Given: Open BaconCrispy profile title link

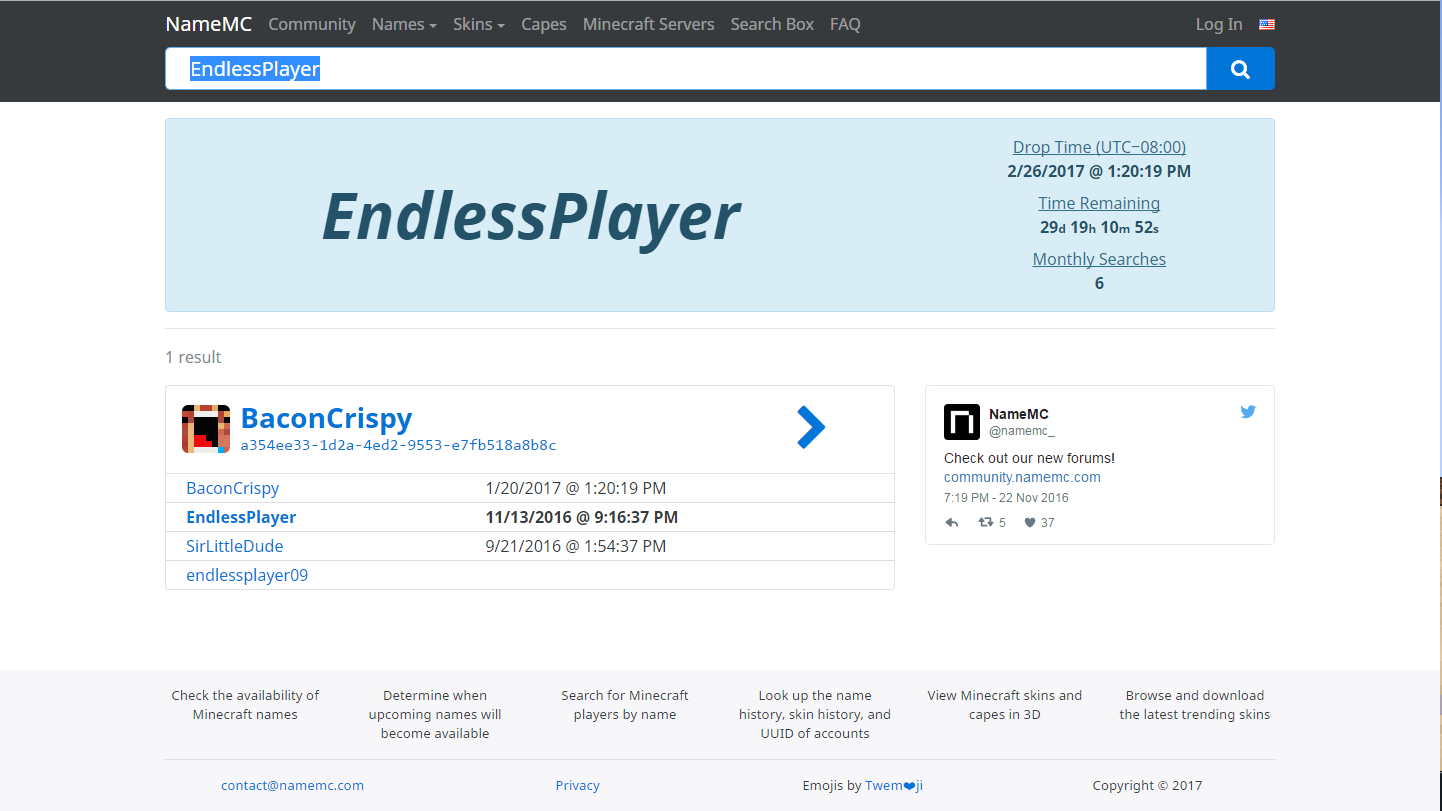Looking at the screenshot, I should (326, 418).
